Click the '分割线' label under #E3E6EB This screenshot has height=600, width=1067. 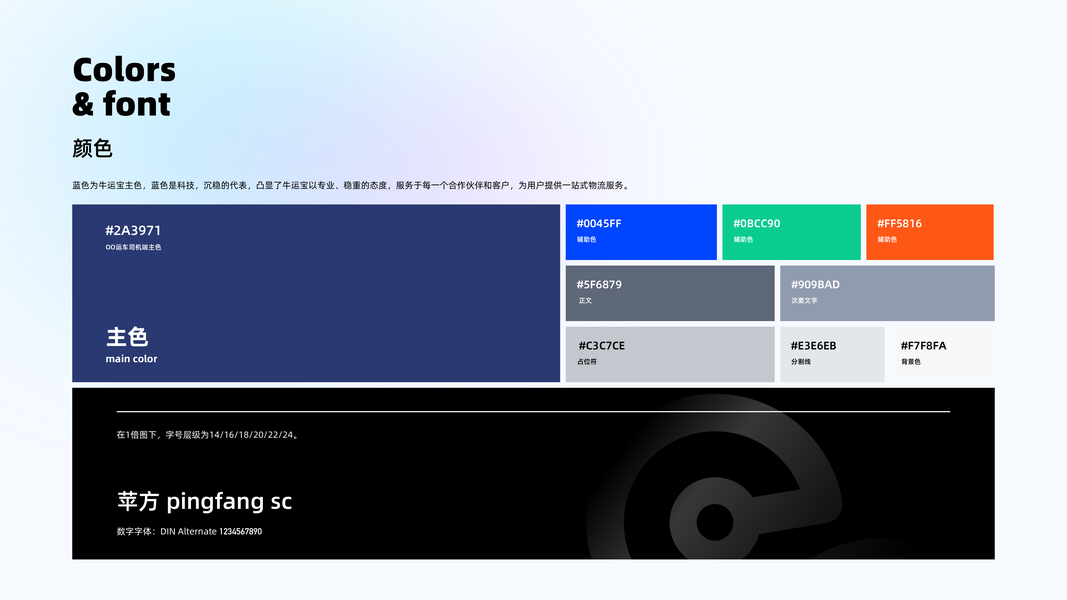[x=801, y=362]
